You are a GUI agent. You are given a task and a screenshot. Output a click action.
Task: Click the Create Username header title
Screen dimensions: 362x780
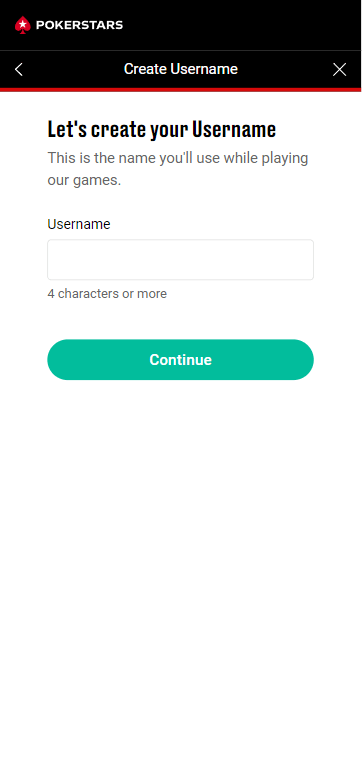[x=181, y=69]
